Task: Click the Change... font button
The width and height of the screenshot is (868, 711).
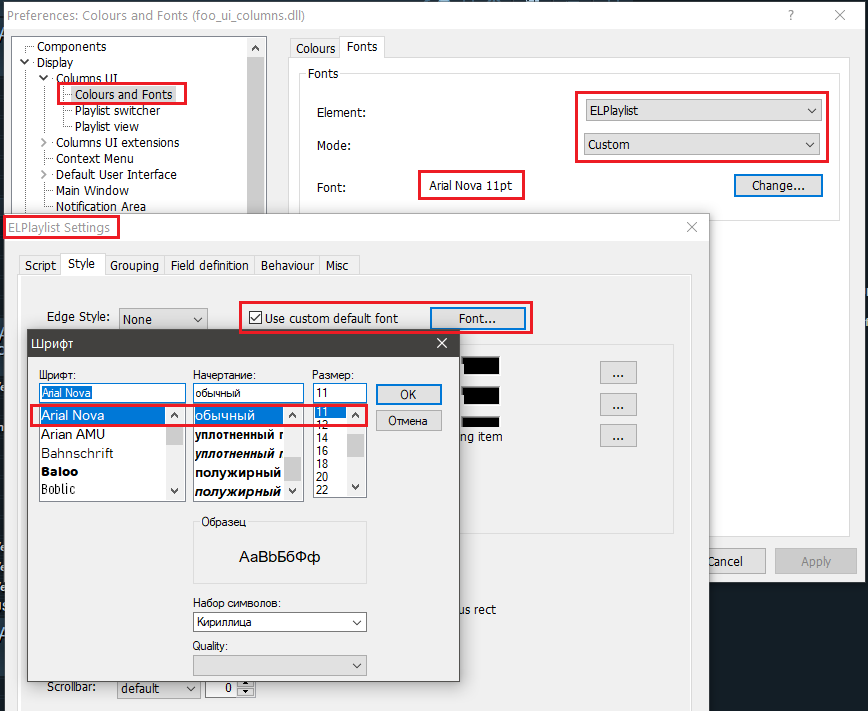Action: pos(777,185)
